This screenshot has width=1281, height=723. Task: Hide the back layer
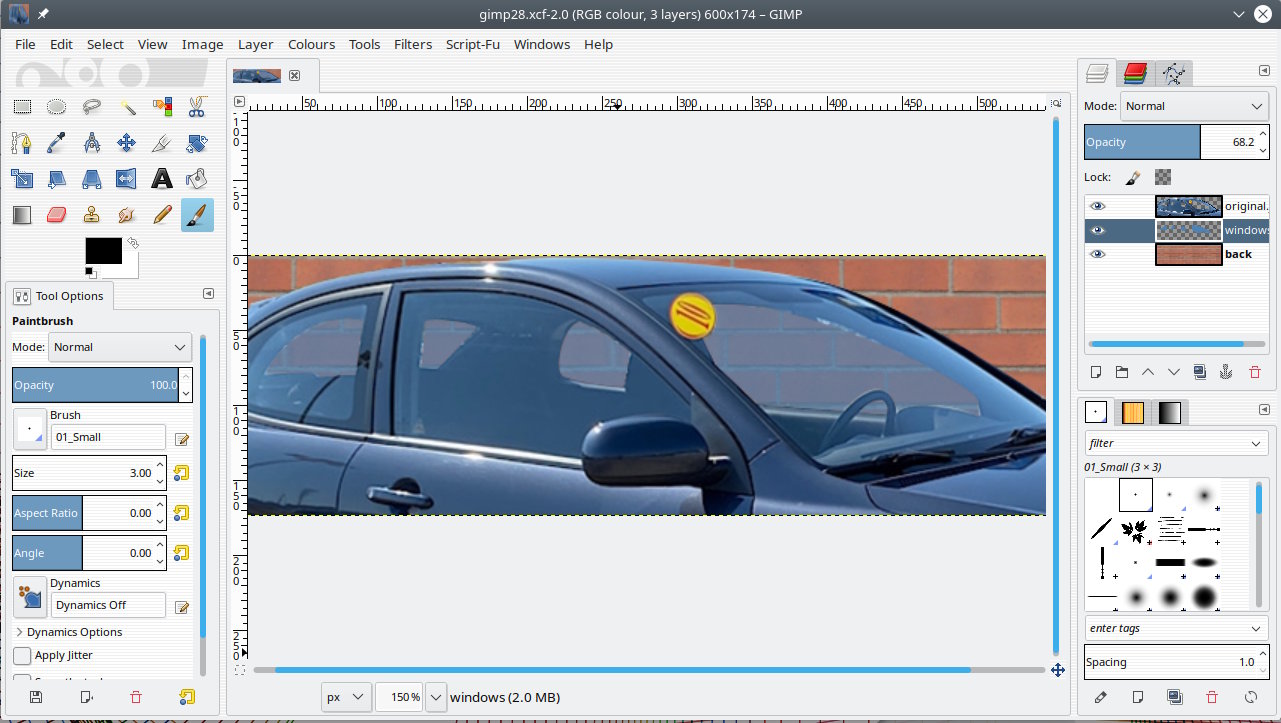pos(1098,254)
